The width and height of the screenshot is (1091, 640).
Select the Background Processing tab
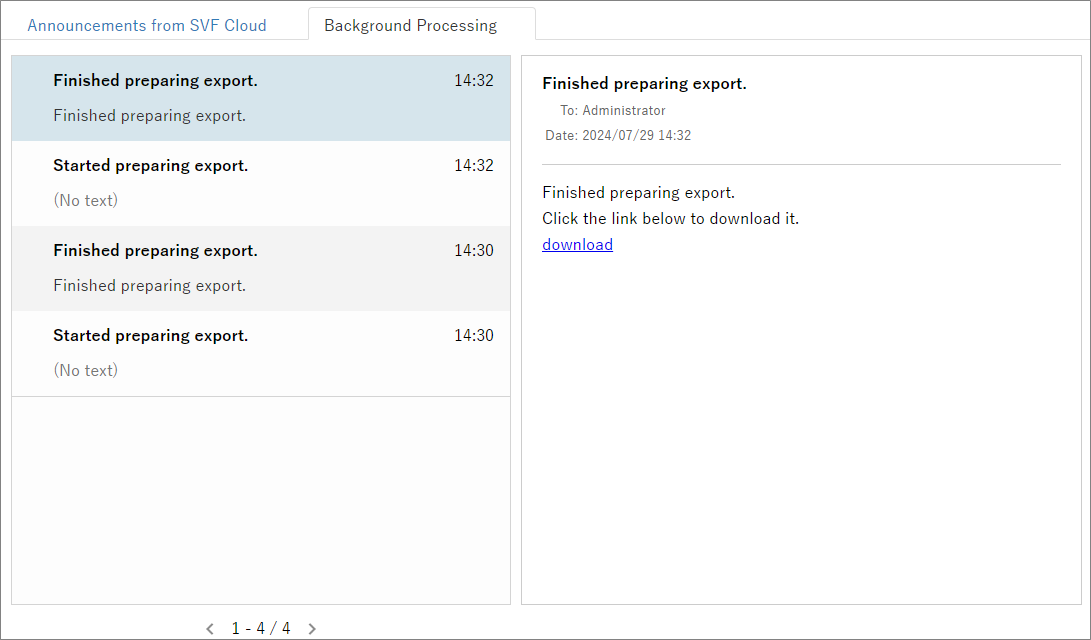pos(410,25)
